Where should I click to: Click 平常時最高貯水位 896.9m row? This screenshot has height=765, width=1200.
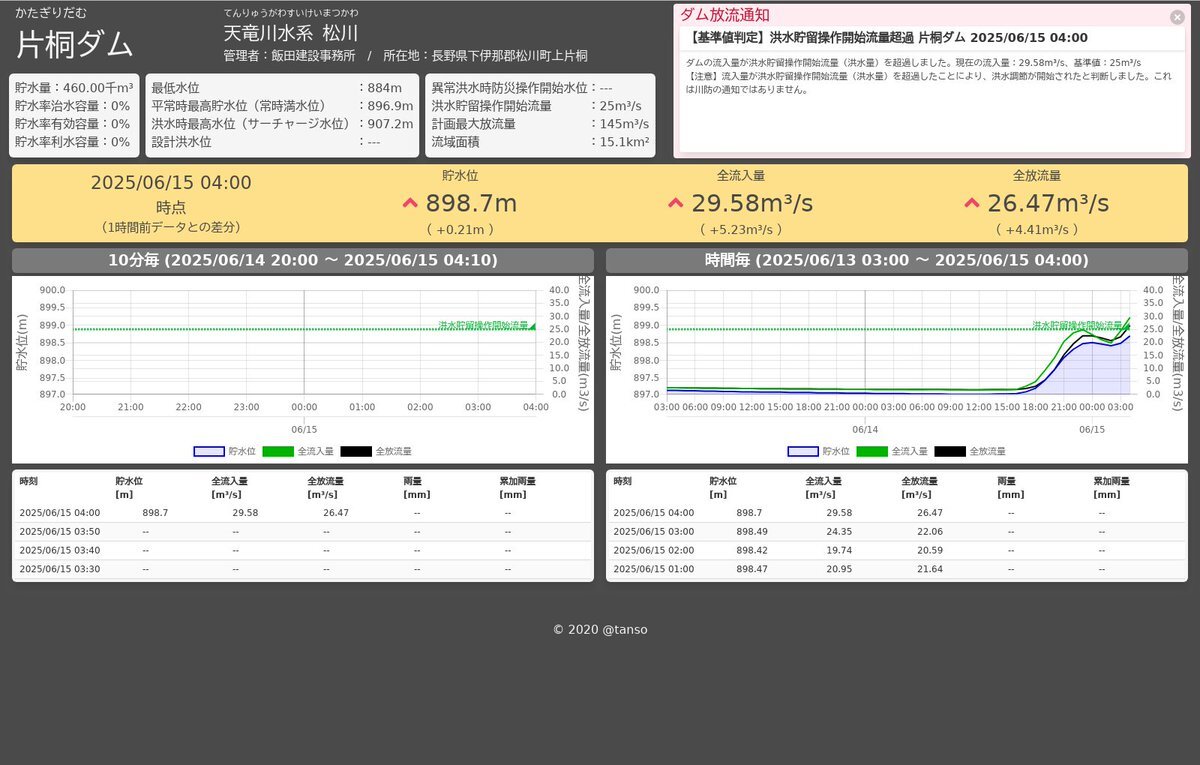[282, 106]
